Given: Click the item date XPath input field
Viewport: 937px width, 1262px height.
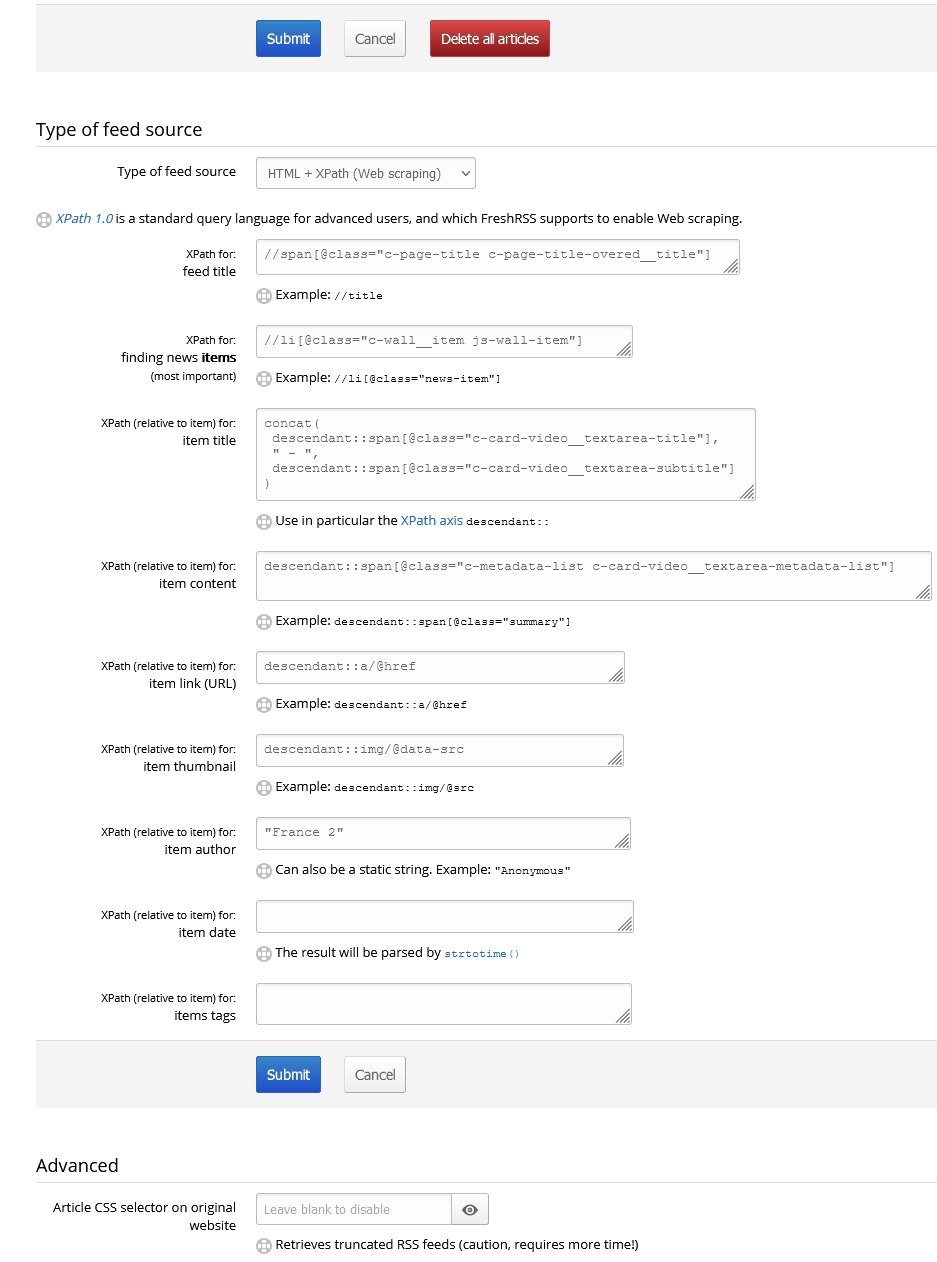Looking at the screenshot, I should (x=443, y=916).
